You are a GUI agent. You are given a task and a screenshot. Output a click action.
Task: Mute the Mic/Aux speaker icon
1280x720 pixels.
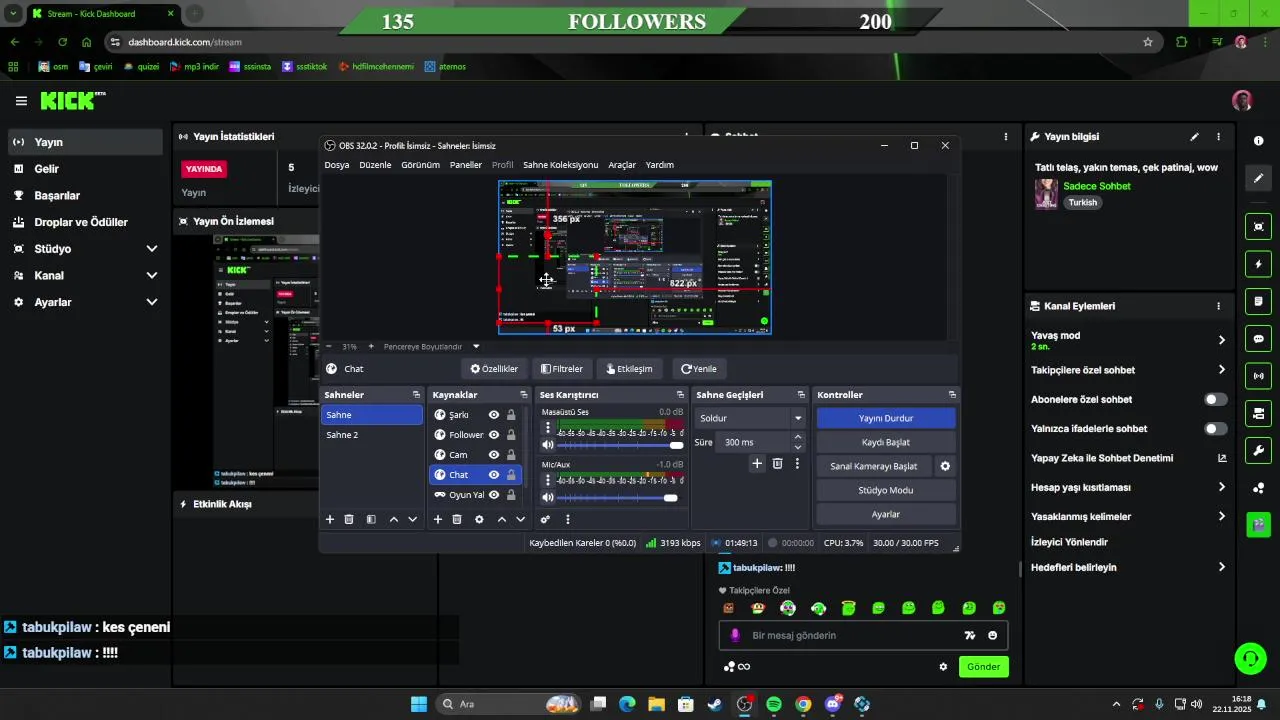[x=547, y=497]
